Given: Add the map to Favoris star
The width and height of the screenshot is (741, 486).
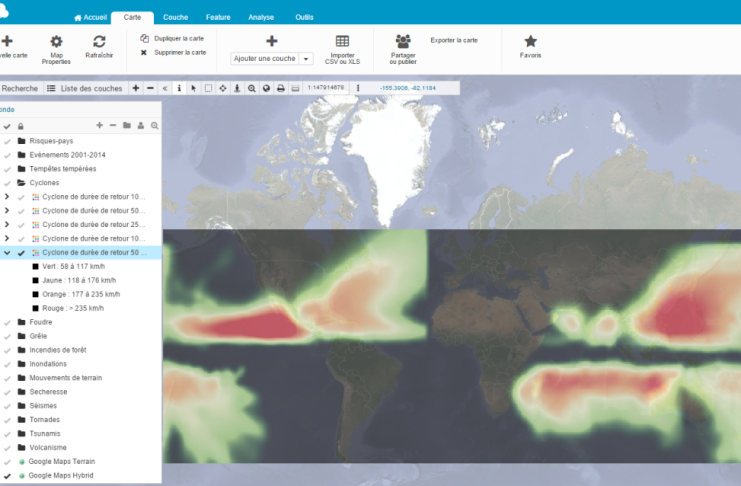Looking at the screenshot, I should click(x=531, y=41).
